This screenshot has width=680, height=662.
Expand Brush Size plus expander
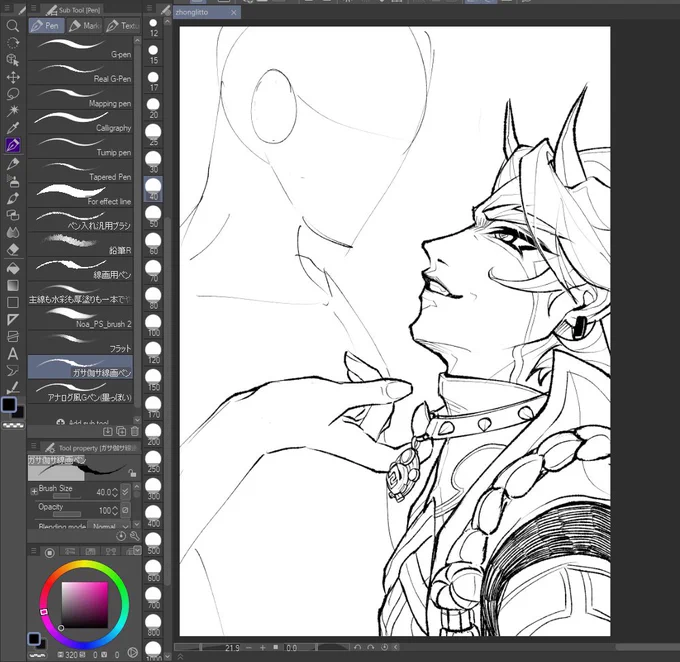pos(34,492)
